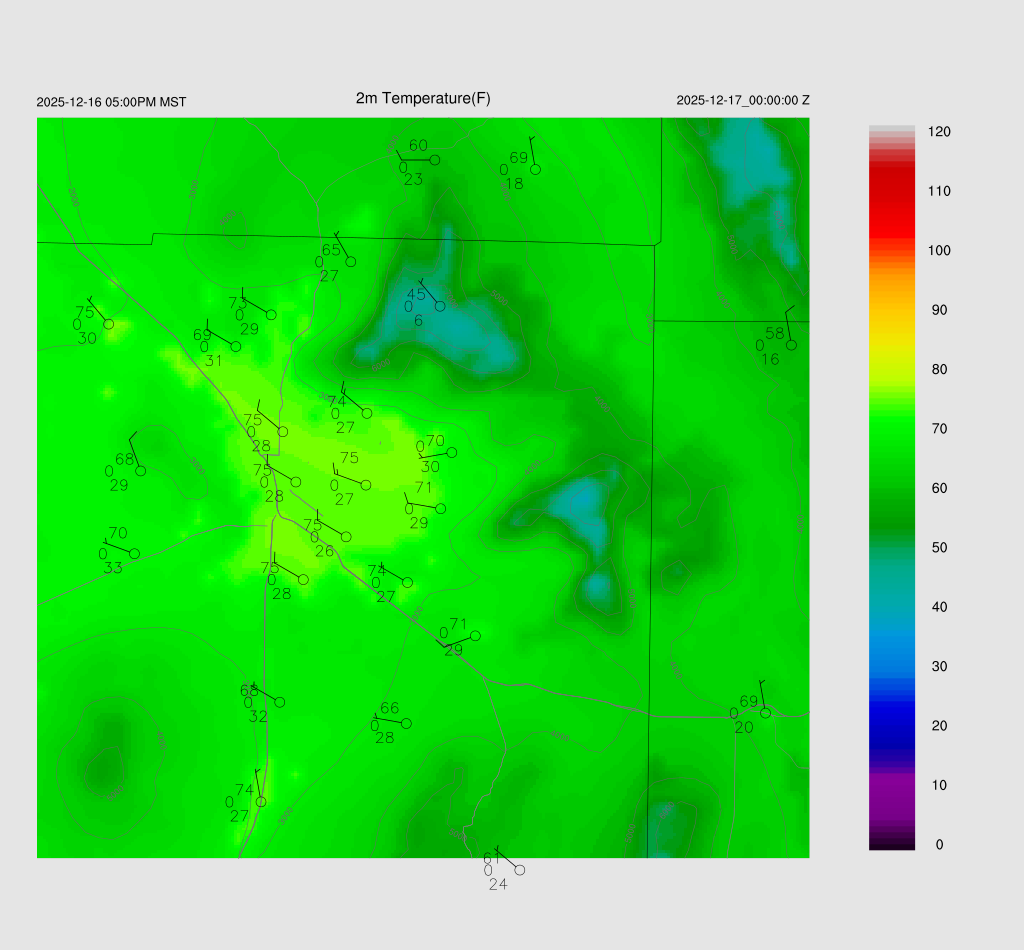Select the station plot showing 60 and 23
This screenshot has width=1024, height=950.
(x=435, y=160)
